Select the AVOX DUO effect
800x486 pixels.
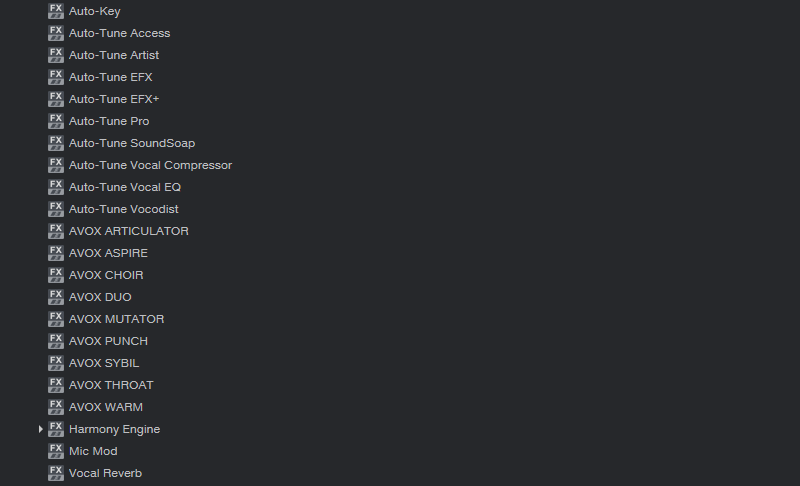(100, 297)
